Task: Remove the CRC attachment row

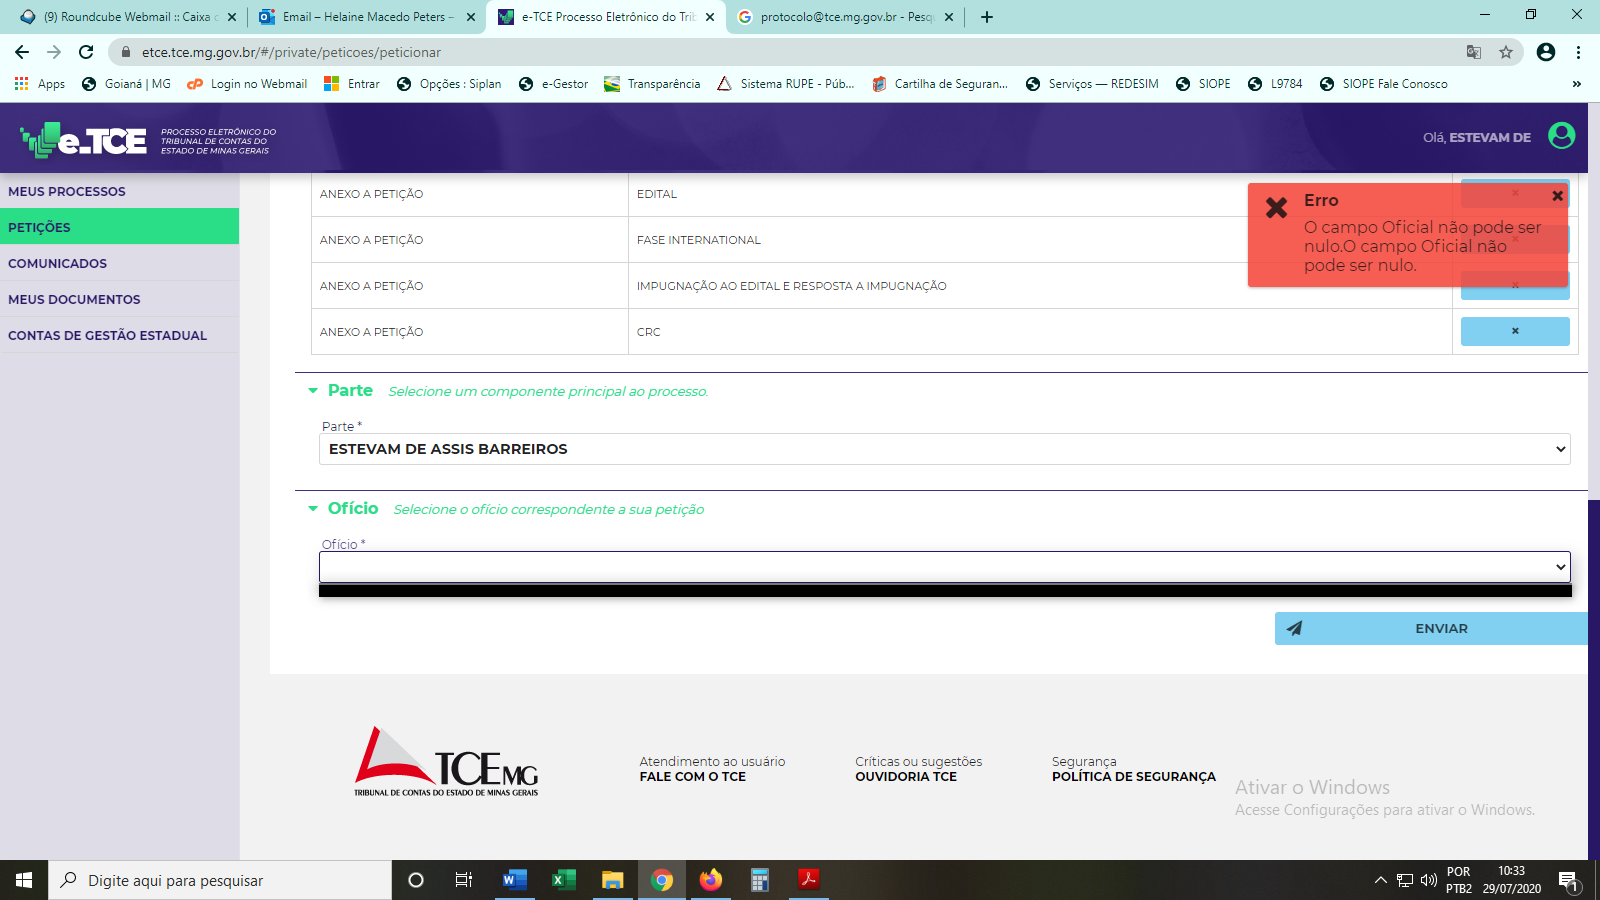Action: coord(1514,331)
